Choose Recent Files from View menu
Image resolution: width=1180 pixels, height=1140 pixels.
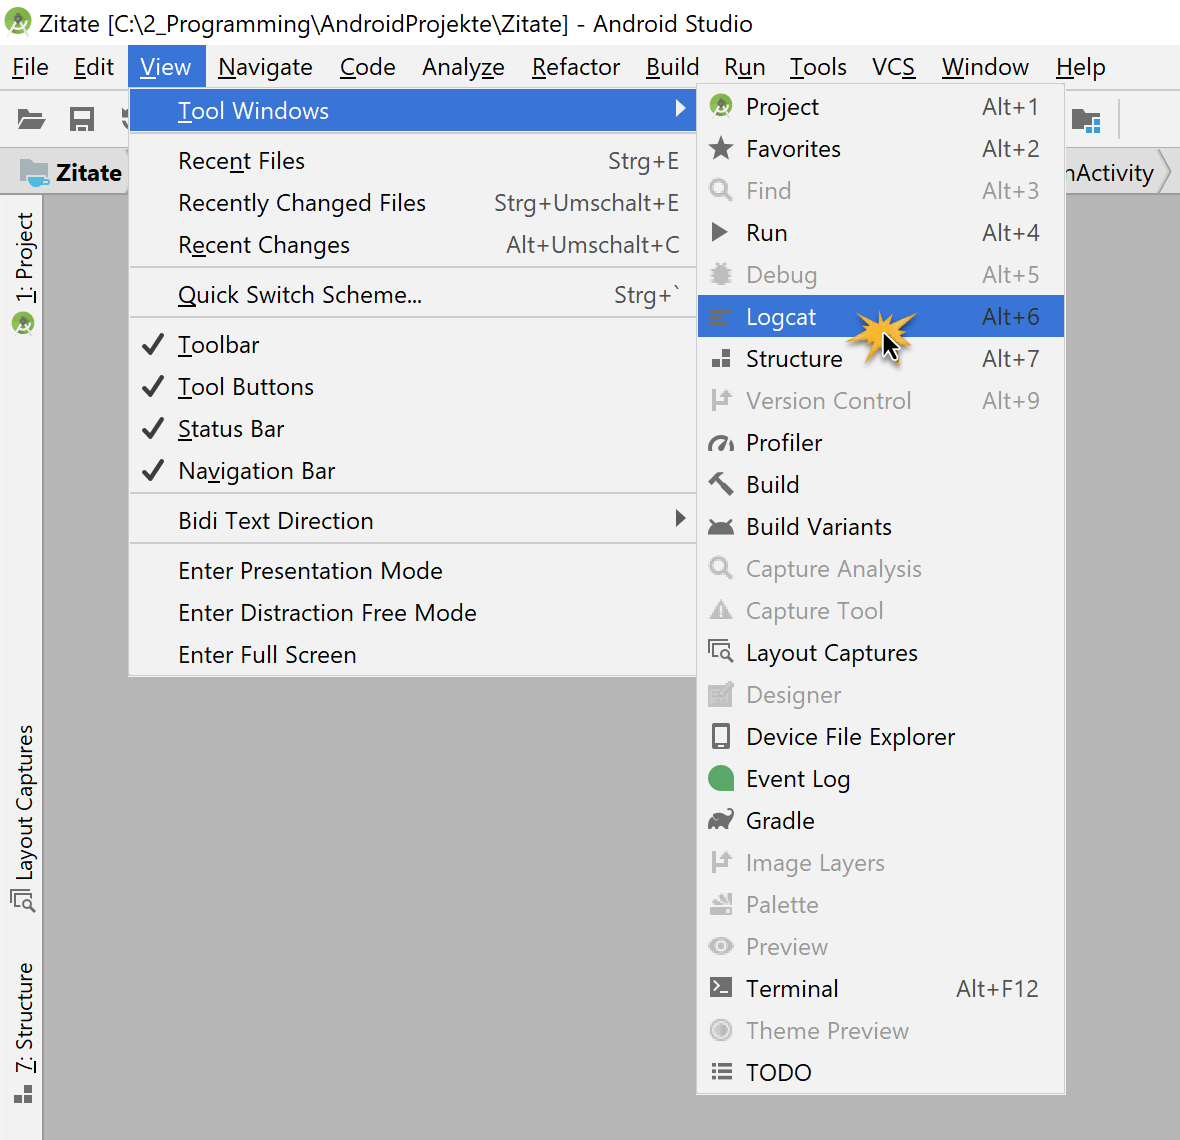(412, 161)
